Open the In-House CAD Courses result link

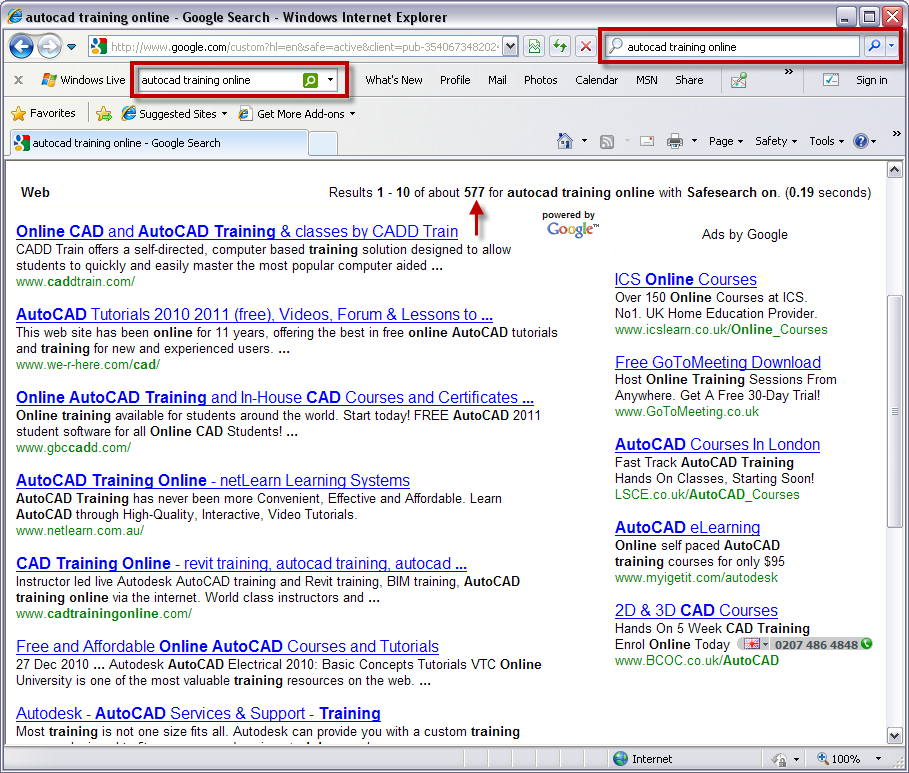275,397
